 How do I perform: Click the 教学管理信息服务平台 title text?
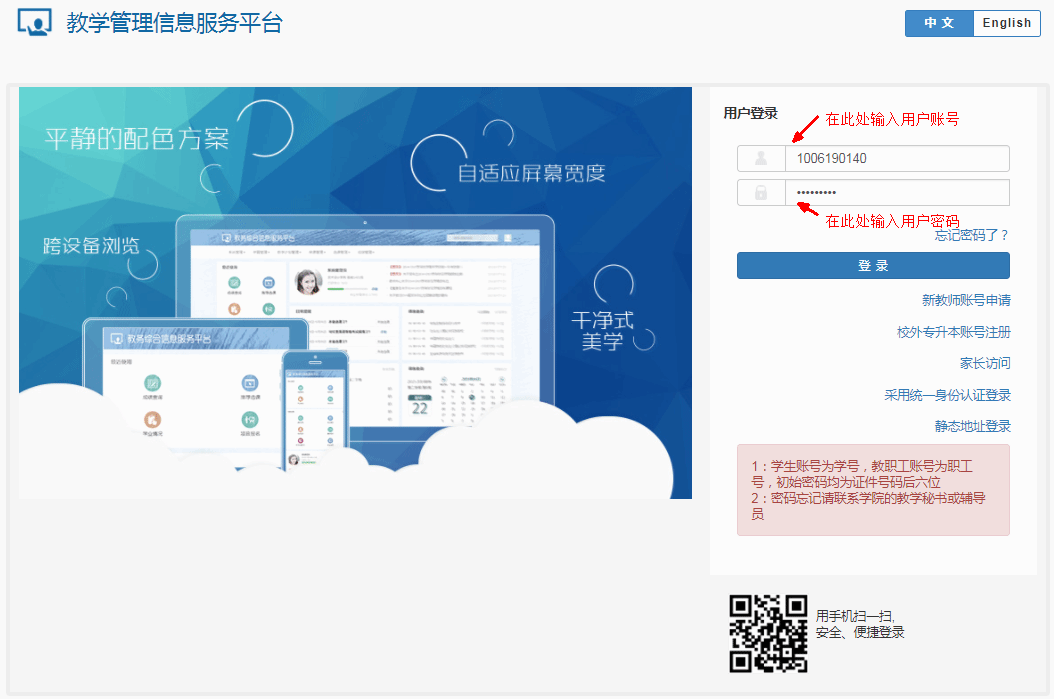[x=175, y=23]
